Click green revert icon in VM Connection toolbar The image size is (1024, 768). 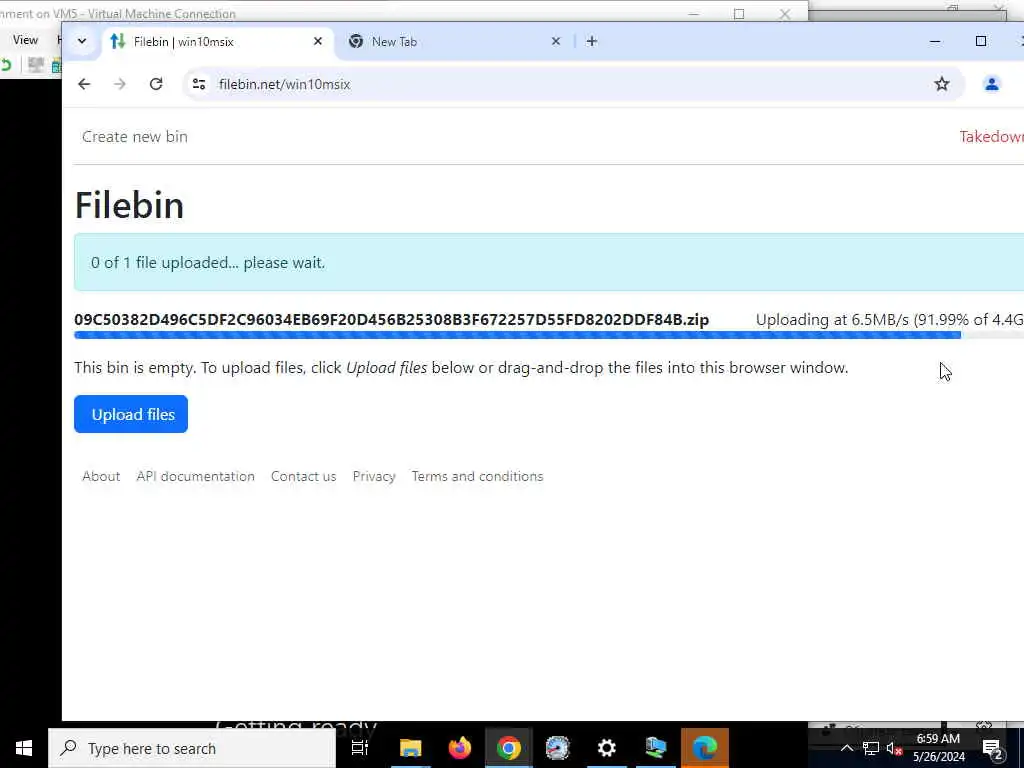(x=6, y=65)
